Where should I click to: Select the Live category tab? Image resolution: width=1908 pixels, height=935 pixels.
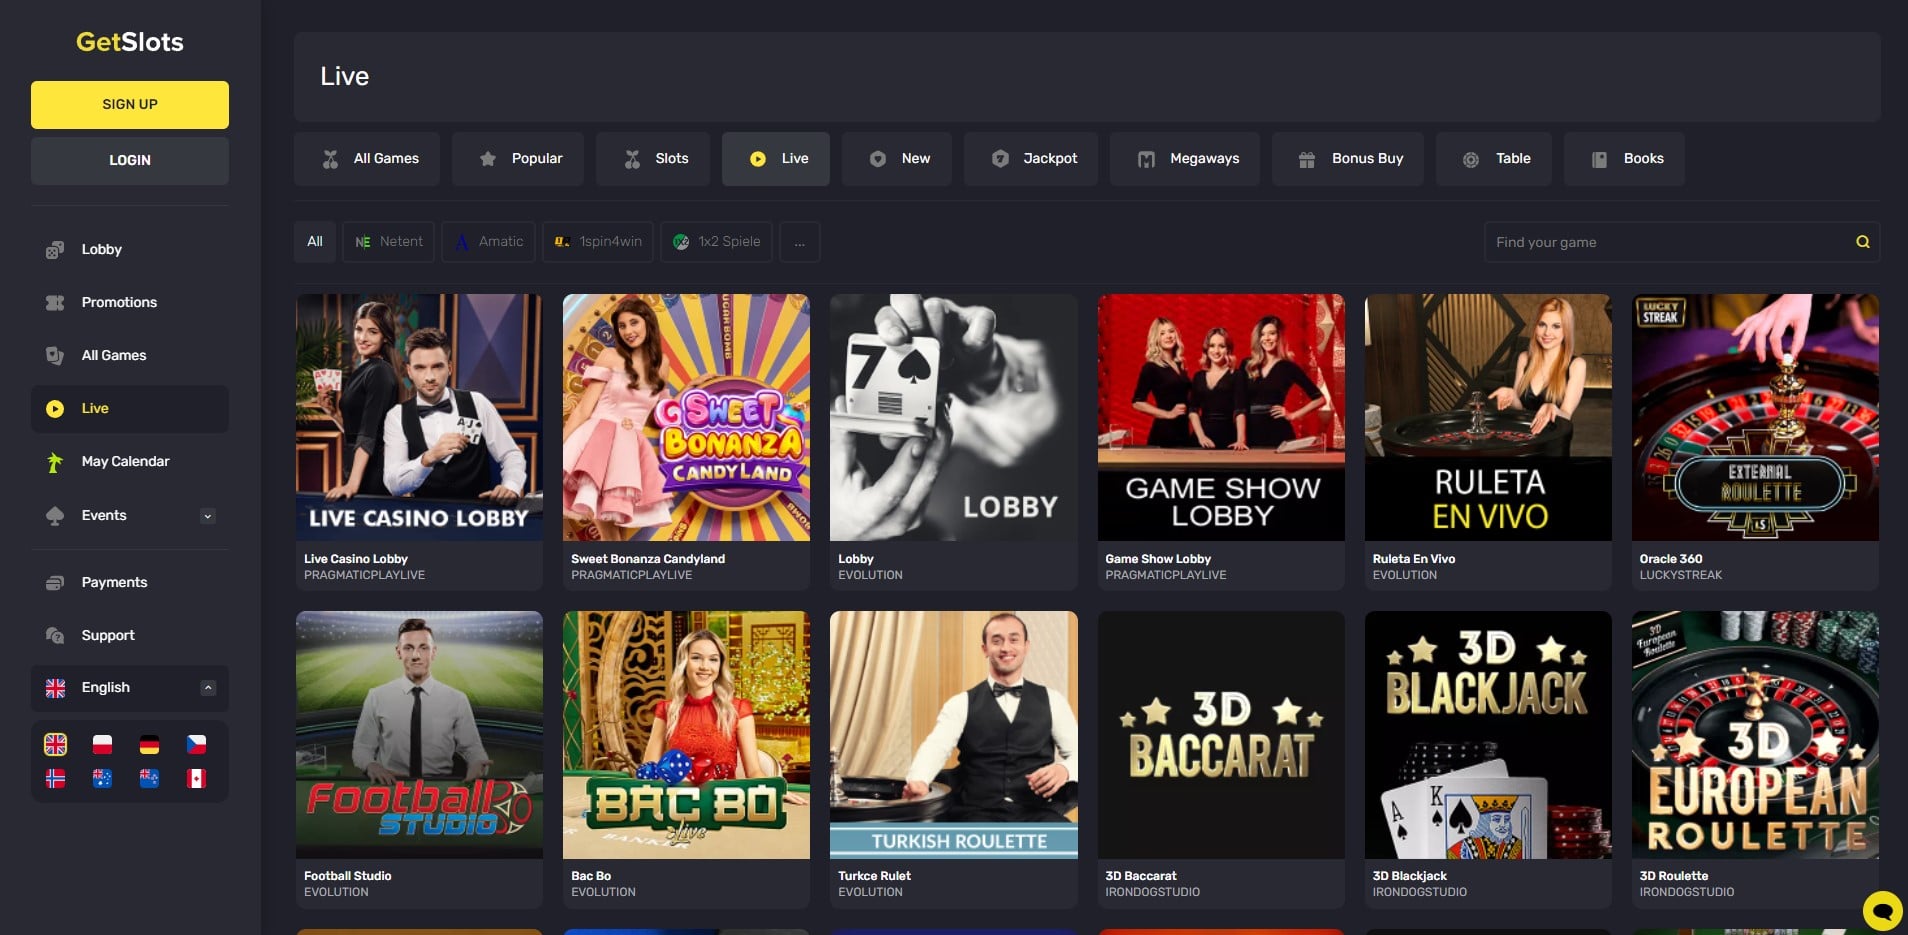776,159
